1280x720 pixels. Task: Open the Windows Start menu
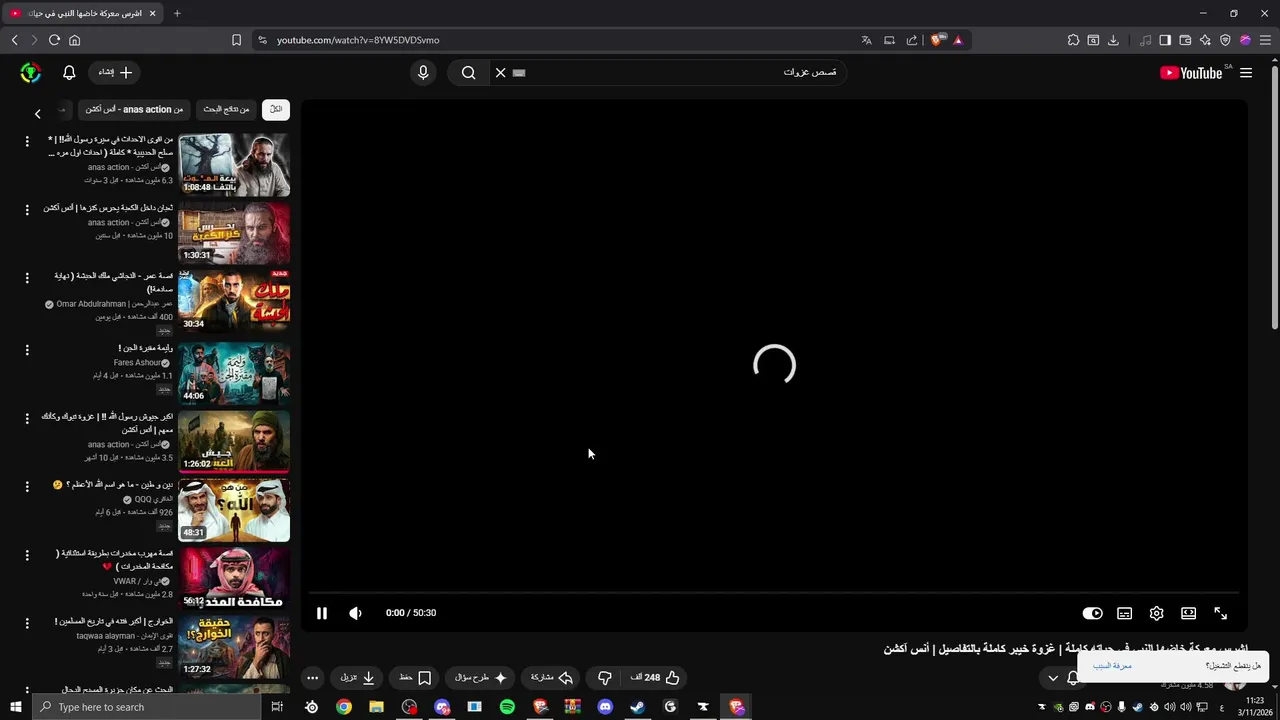[16, 707]
